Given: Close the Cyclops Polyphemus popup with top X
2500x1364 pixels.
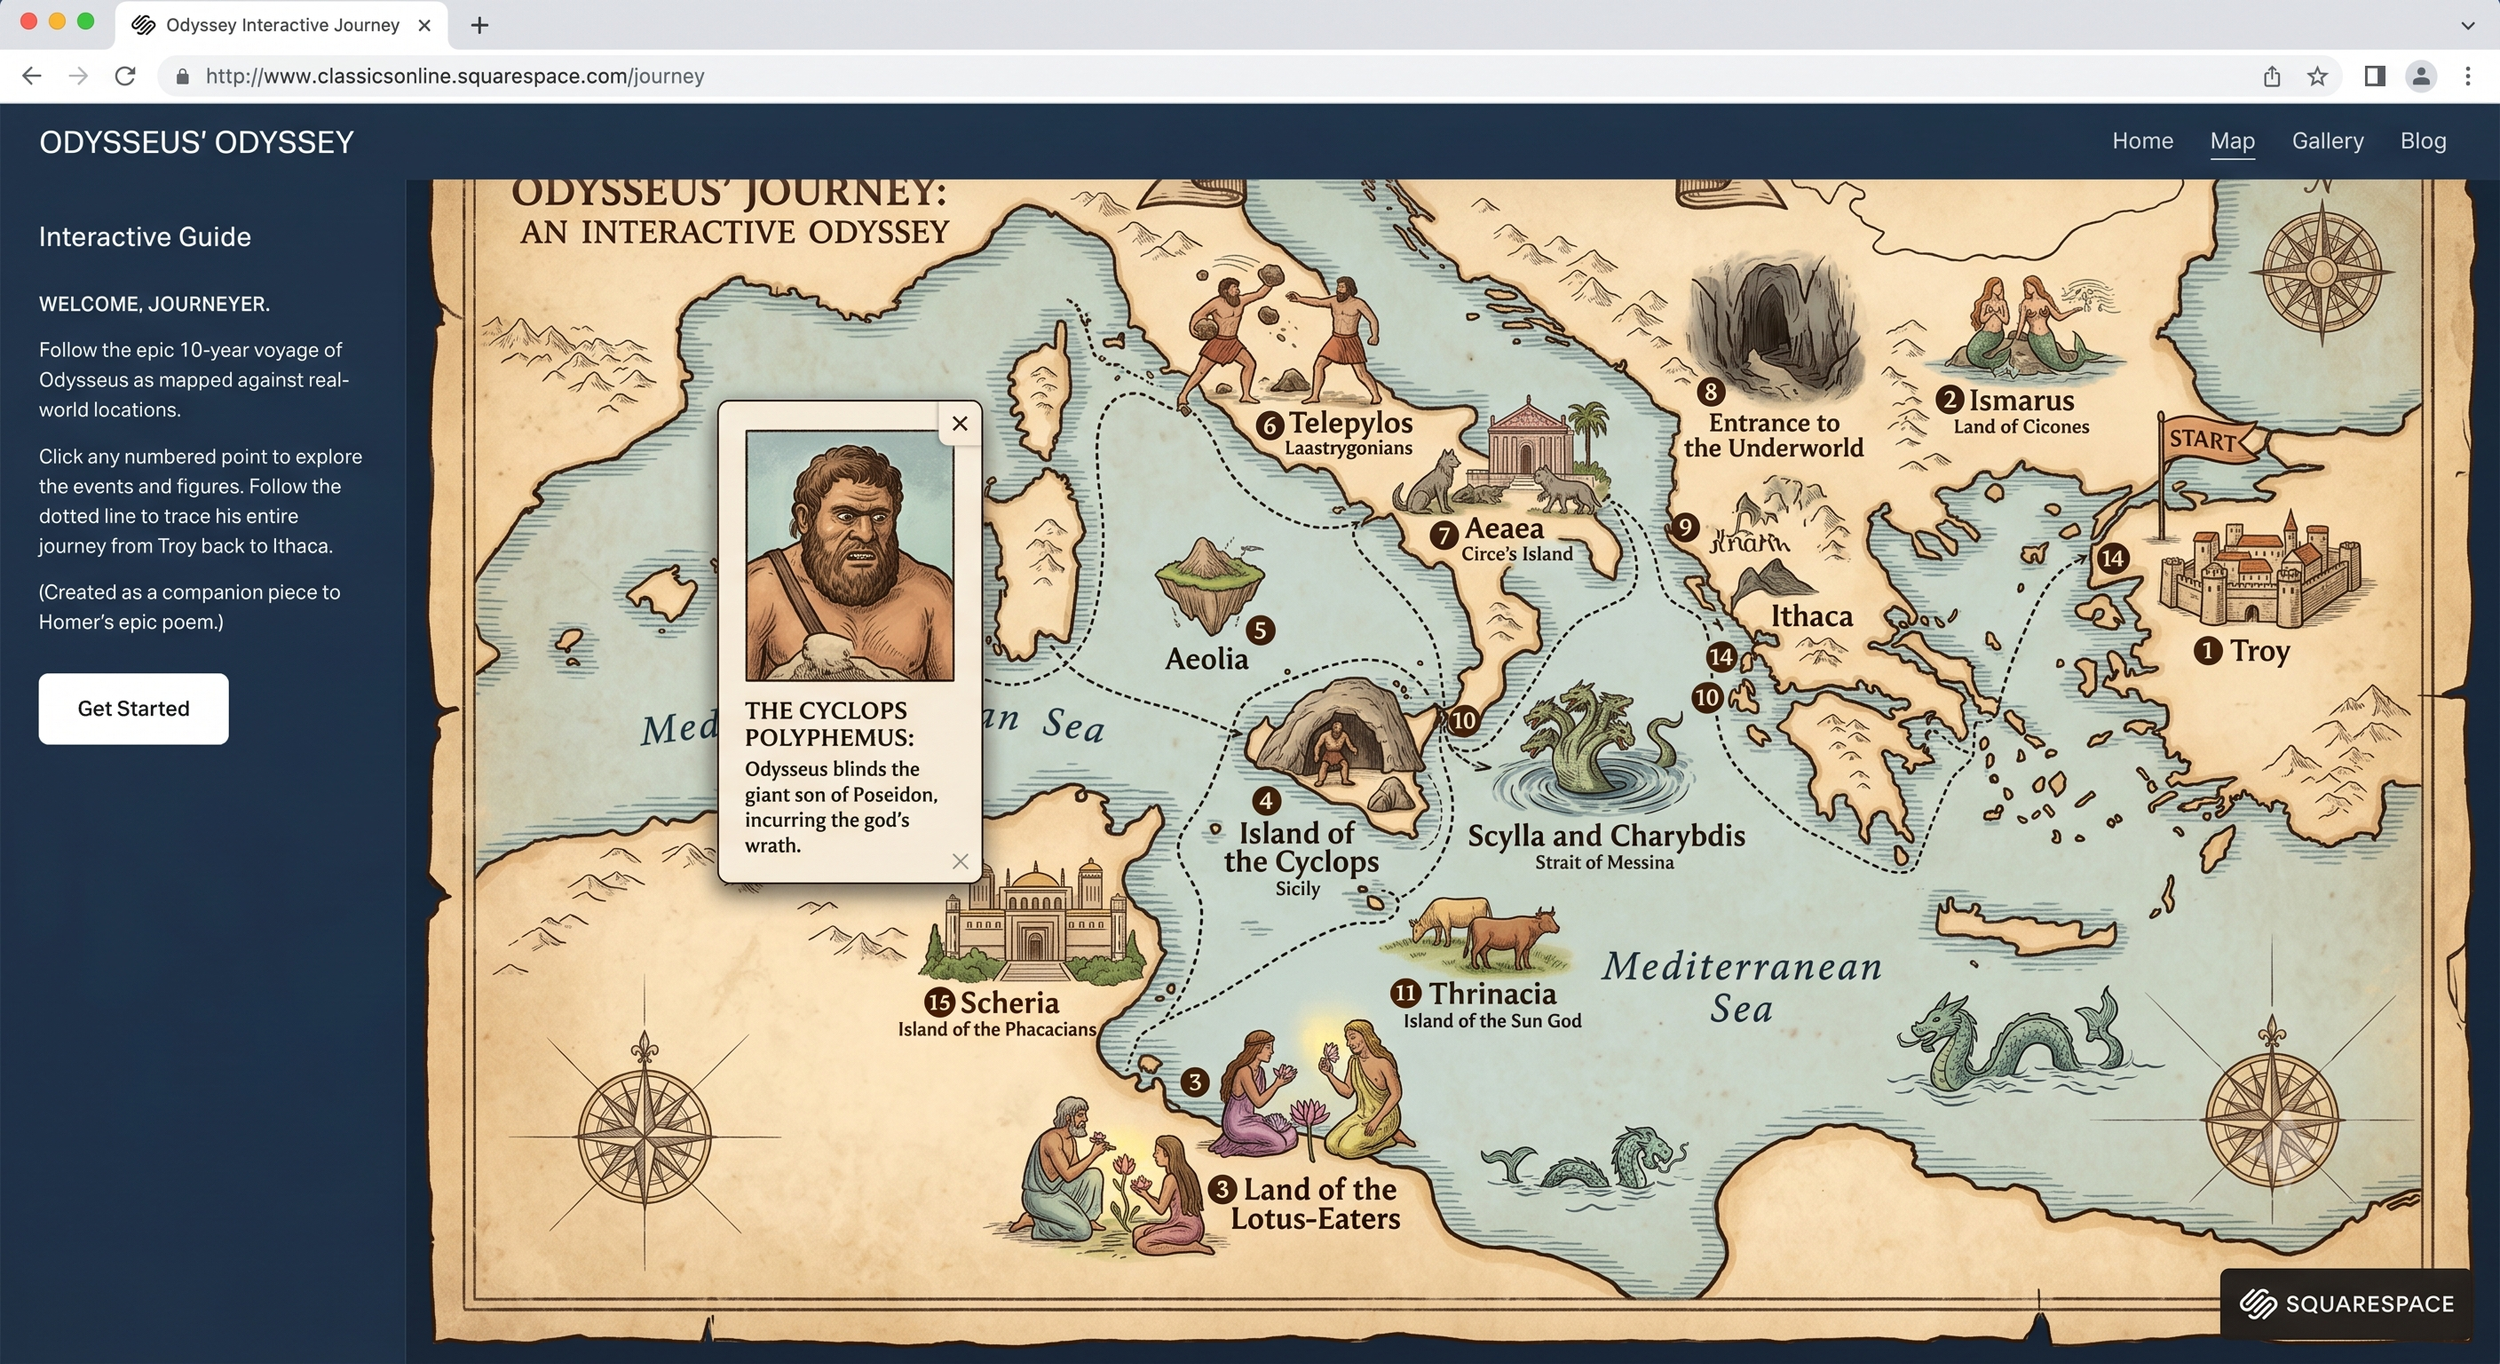Looking at the screenshot, I should [960, 423].
